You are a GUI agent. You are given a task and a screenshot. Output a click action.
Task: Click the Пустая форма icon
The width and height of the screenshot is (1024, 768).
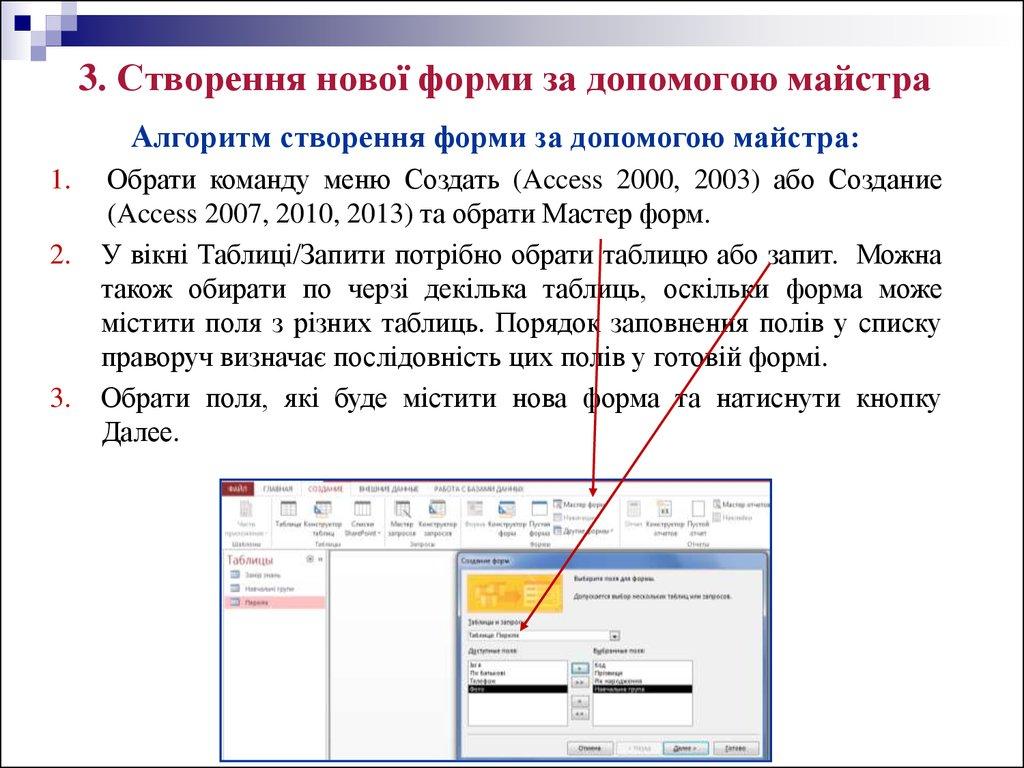539,515
